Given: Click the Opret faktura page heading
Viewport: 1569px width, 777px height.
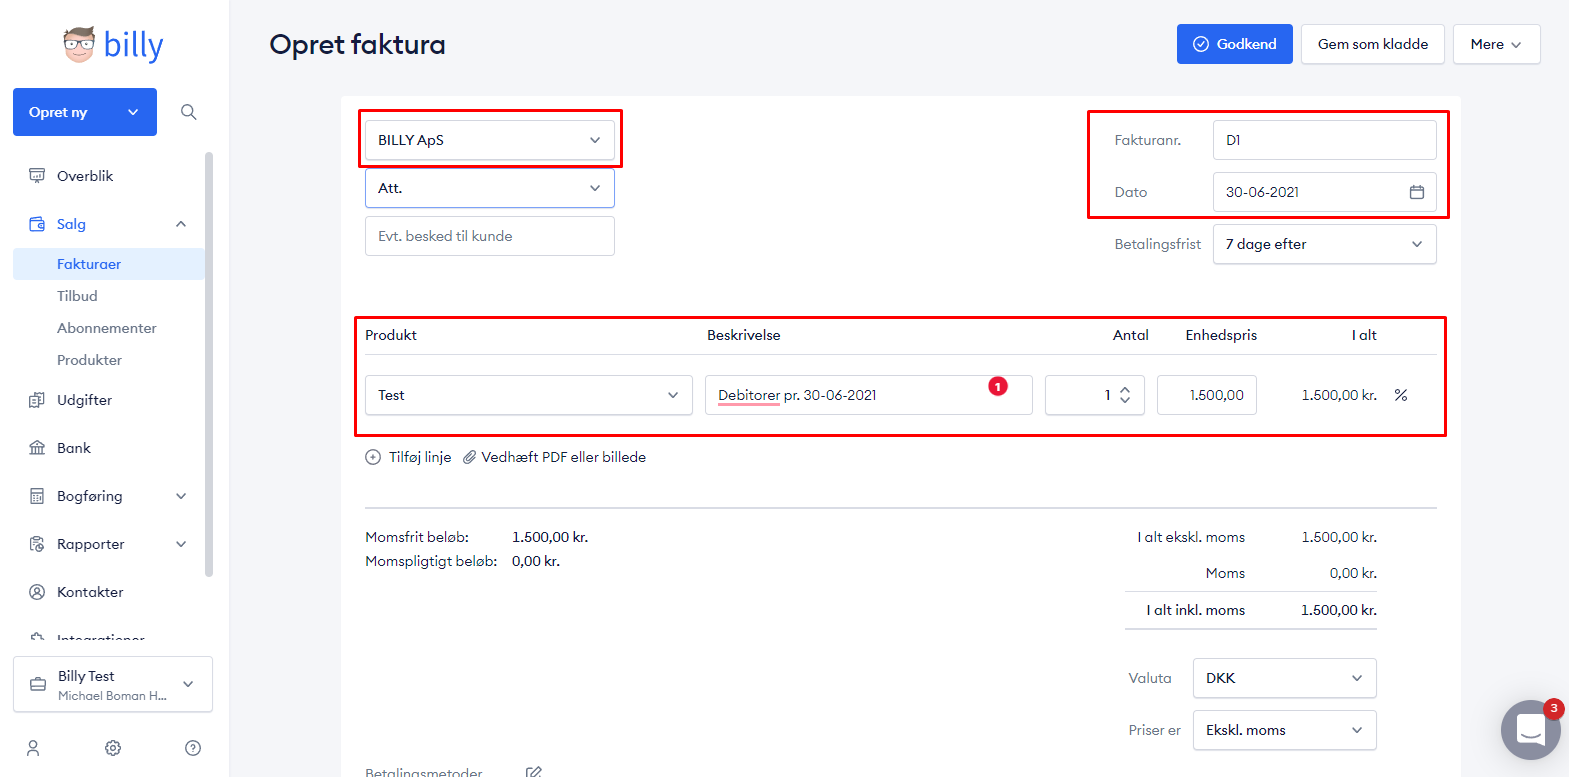Looking at the screenshot, I should tap(358, 45).
